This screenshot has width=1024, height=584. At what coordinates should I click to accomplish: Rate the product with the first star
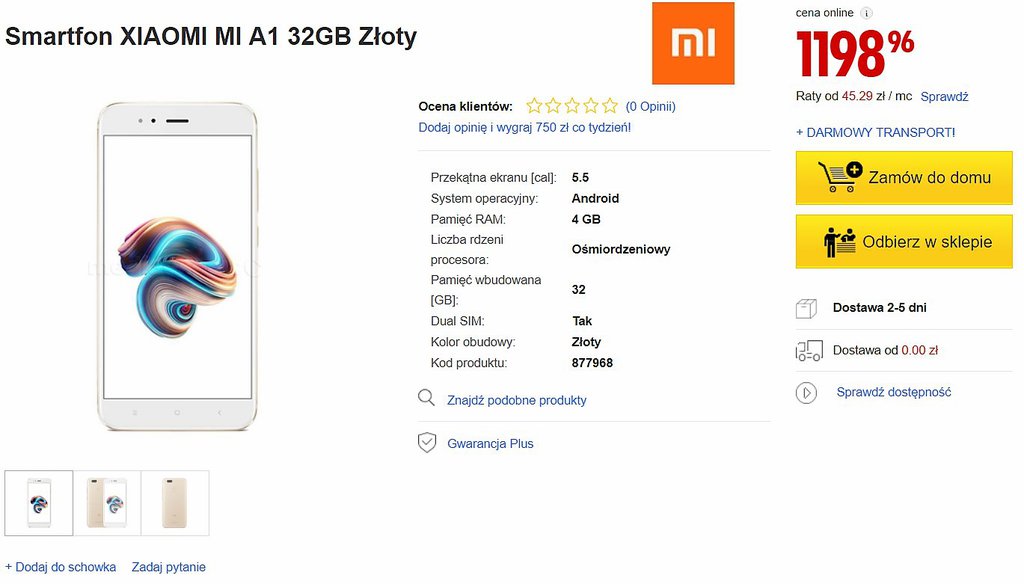point(535,106)
